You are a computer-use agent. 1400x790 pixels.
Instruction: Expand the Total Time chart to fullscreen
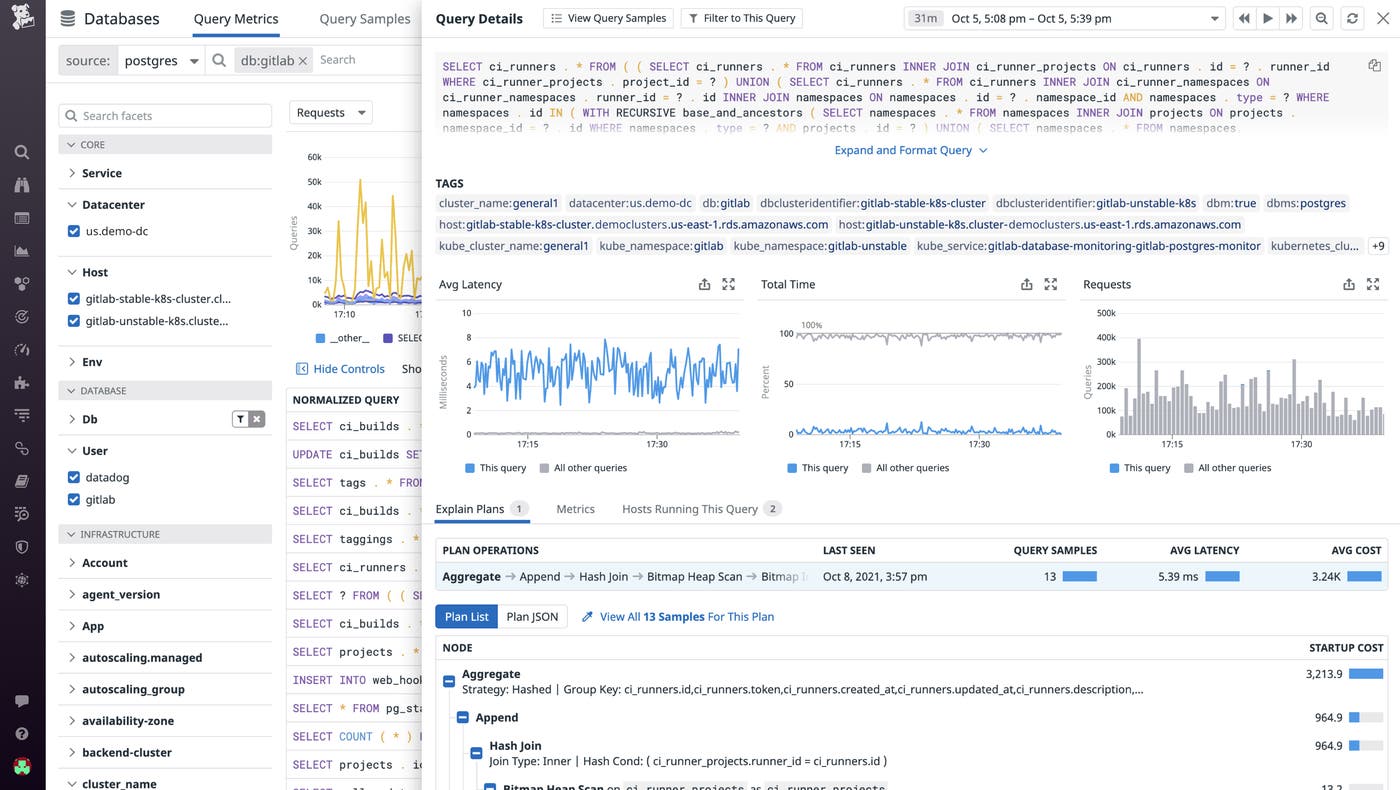tap(1051, 284)
